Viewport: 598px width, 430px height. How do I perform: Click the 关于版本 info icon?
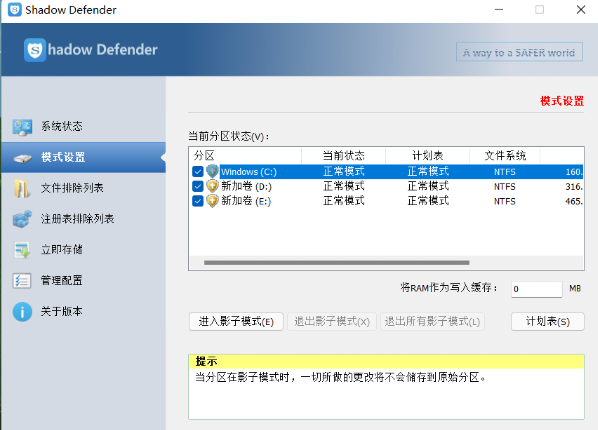tap(22, 312)
